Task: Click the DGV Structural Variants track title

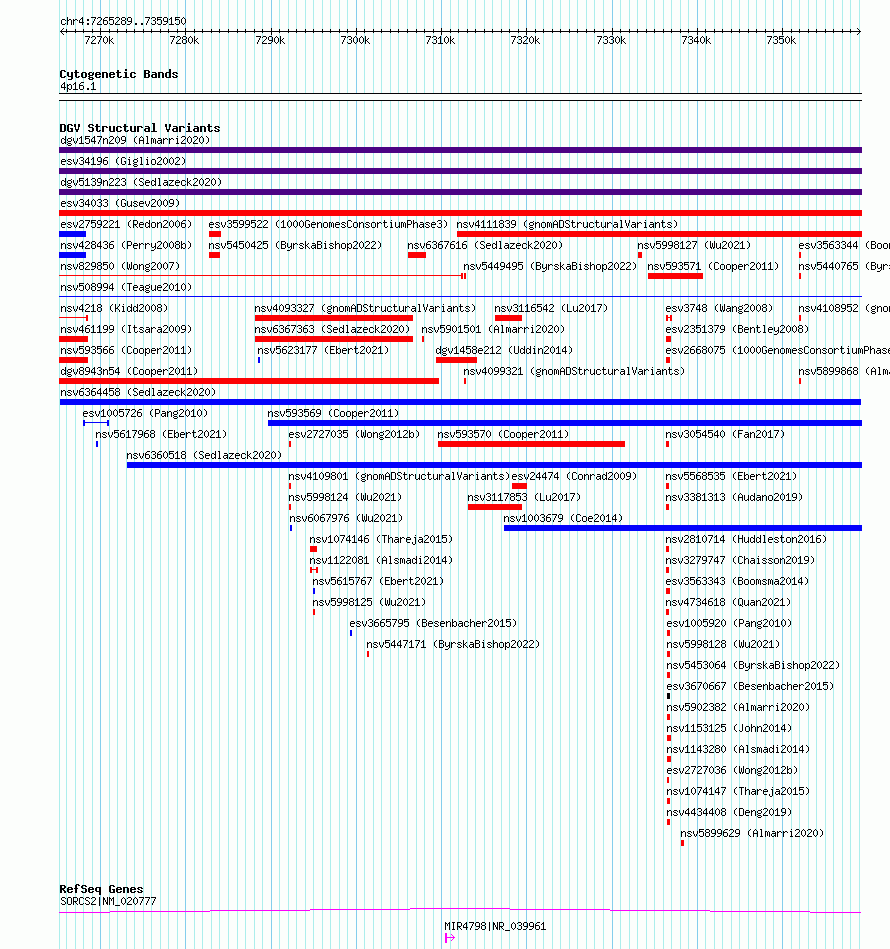Action: tap(140, 128)
